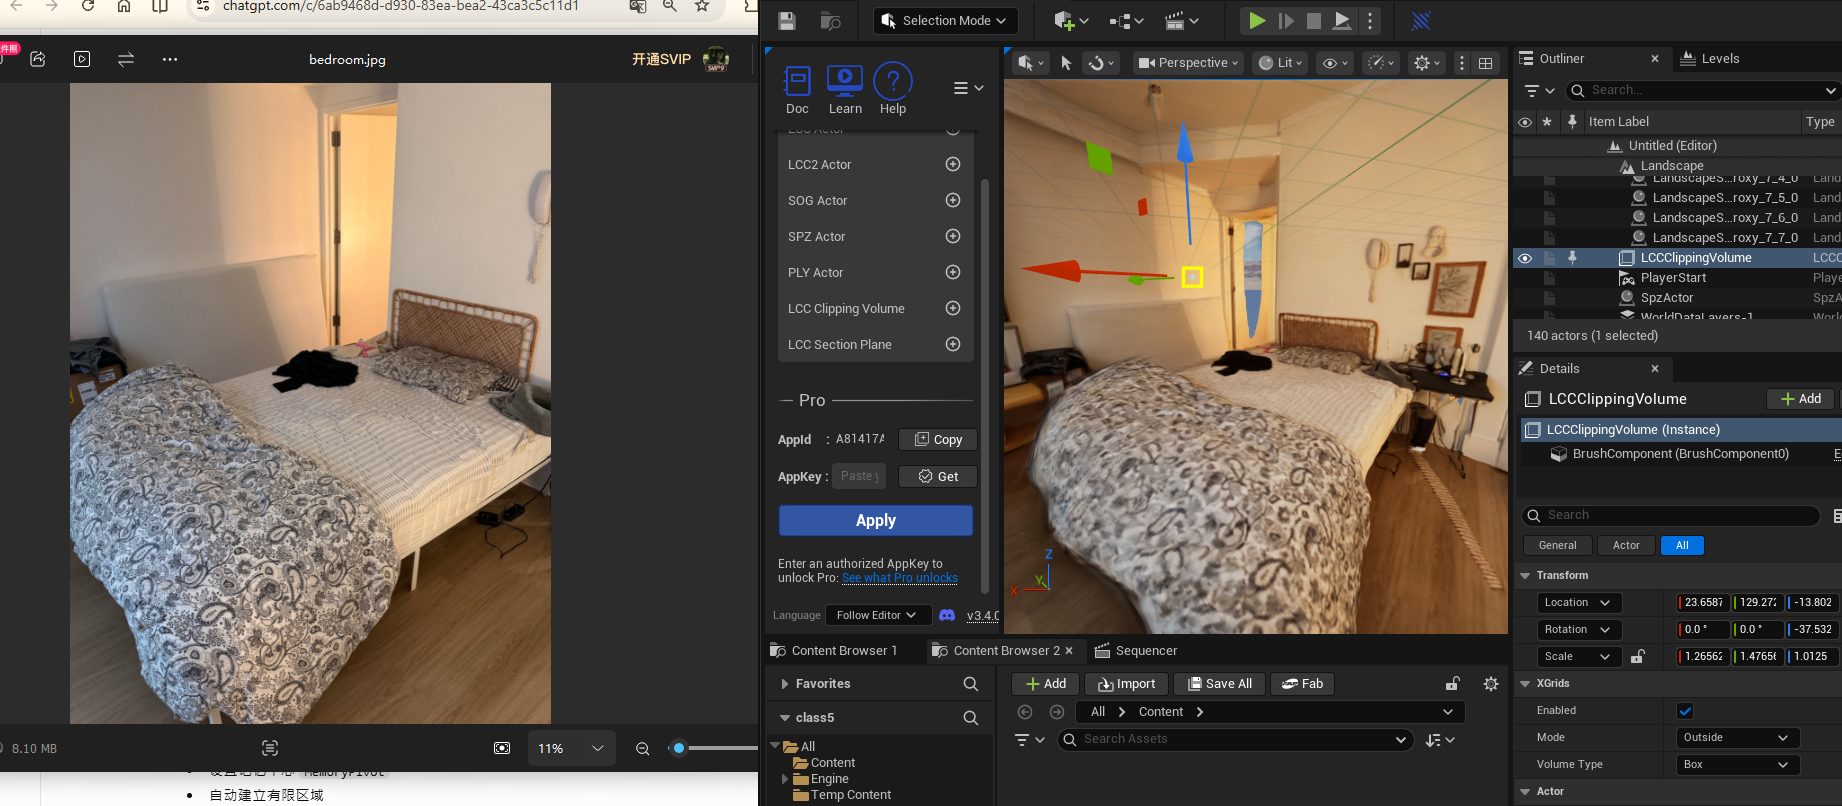Add an LCC Clipping Volume with its plus icon
Screen dimensions: 1842x806
click(953, 308)
